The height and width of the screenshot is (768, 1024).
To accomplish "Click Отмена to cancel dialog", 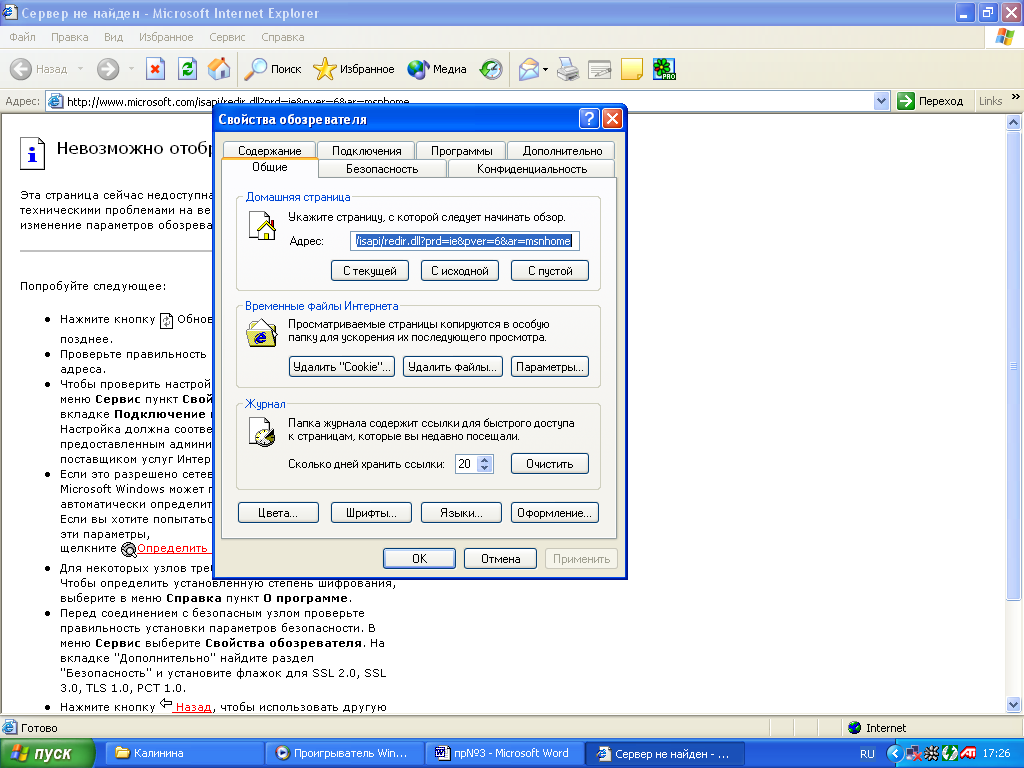I will click(500, 558).
